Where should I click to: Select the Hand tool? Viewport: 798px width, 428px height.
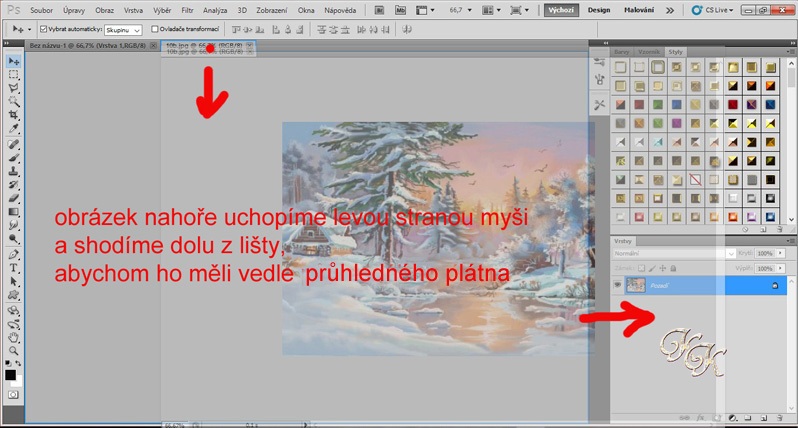tap(13, 337)
